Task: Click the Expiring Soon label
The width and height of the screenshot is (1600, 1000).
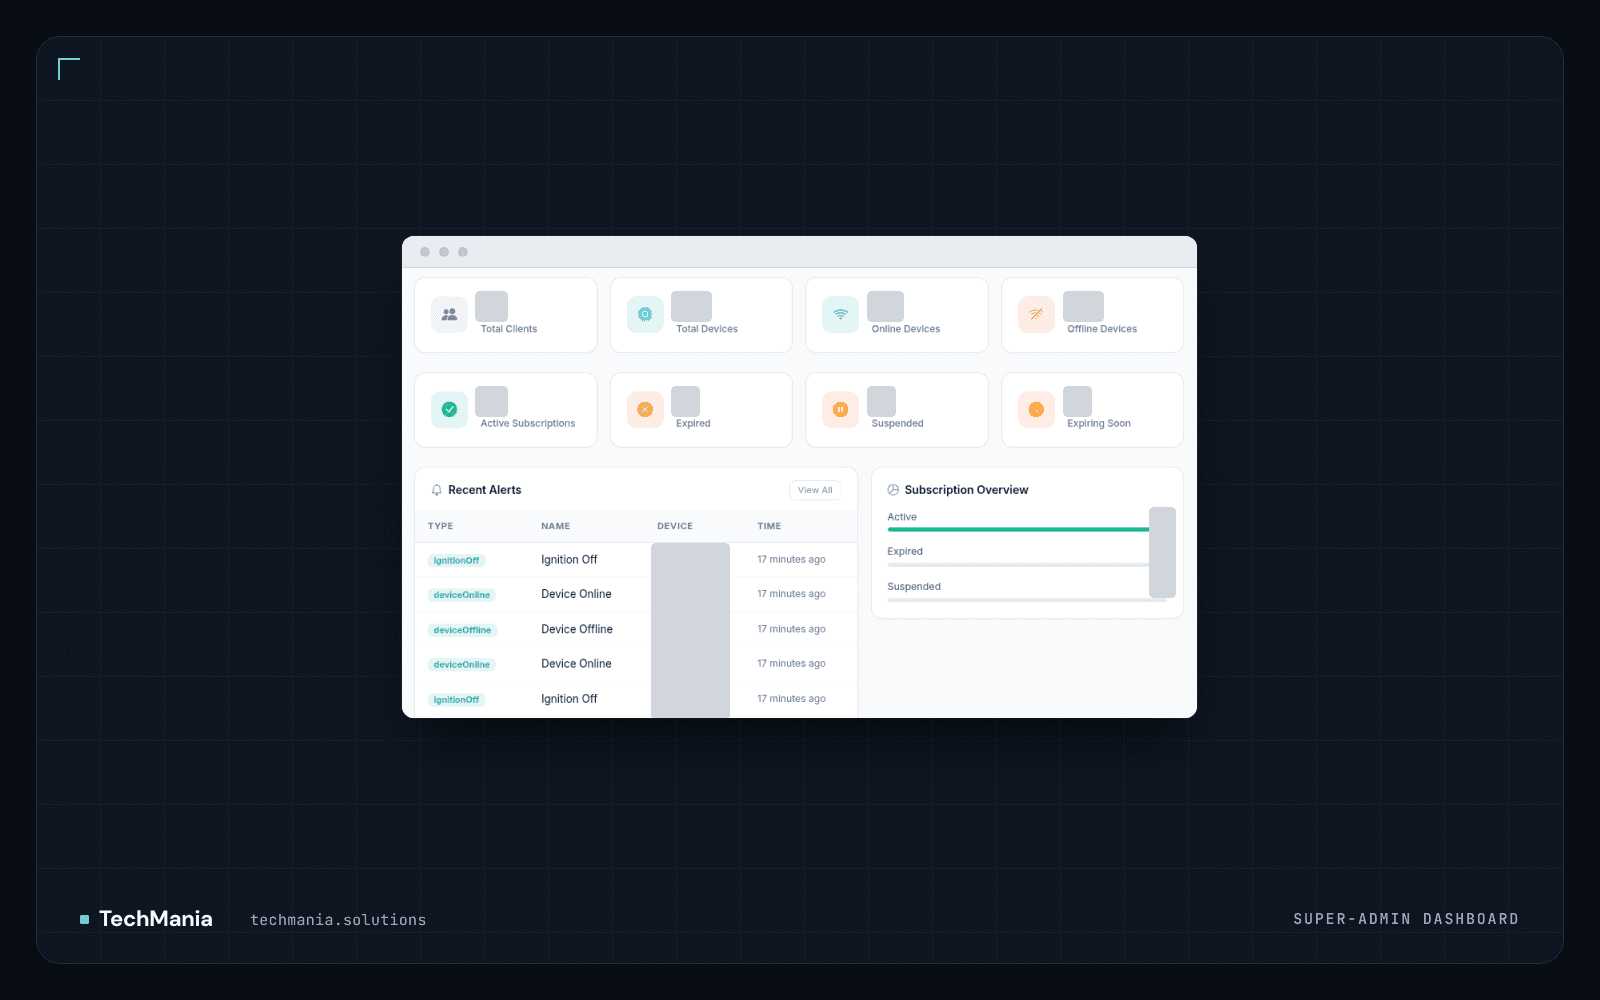Action: click(x=1099, y=424)
